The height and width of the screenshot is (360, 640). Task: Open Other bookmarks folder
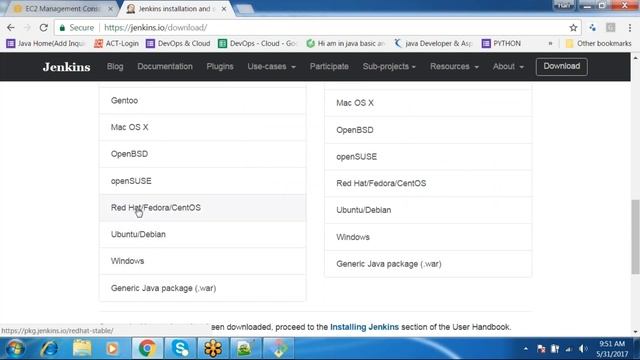pos(598,43)
